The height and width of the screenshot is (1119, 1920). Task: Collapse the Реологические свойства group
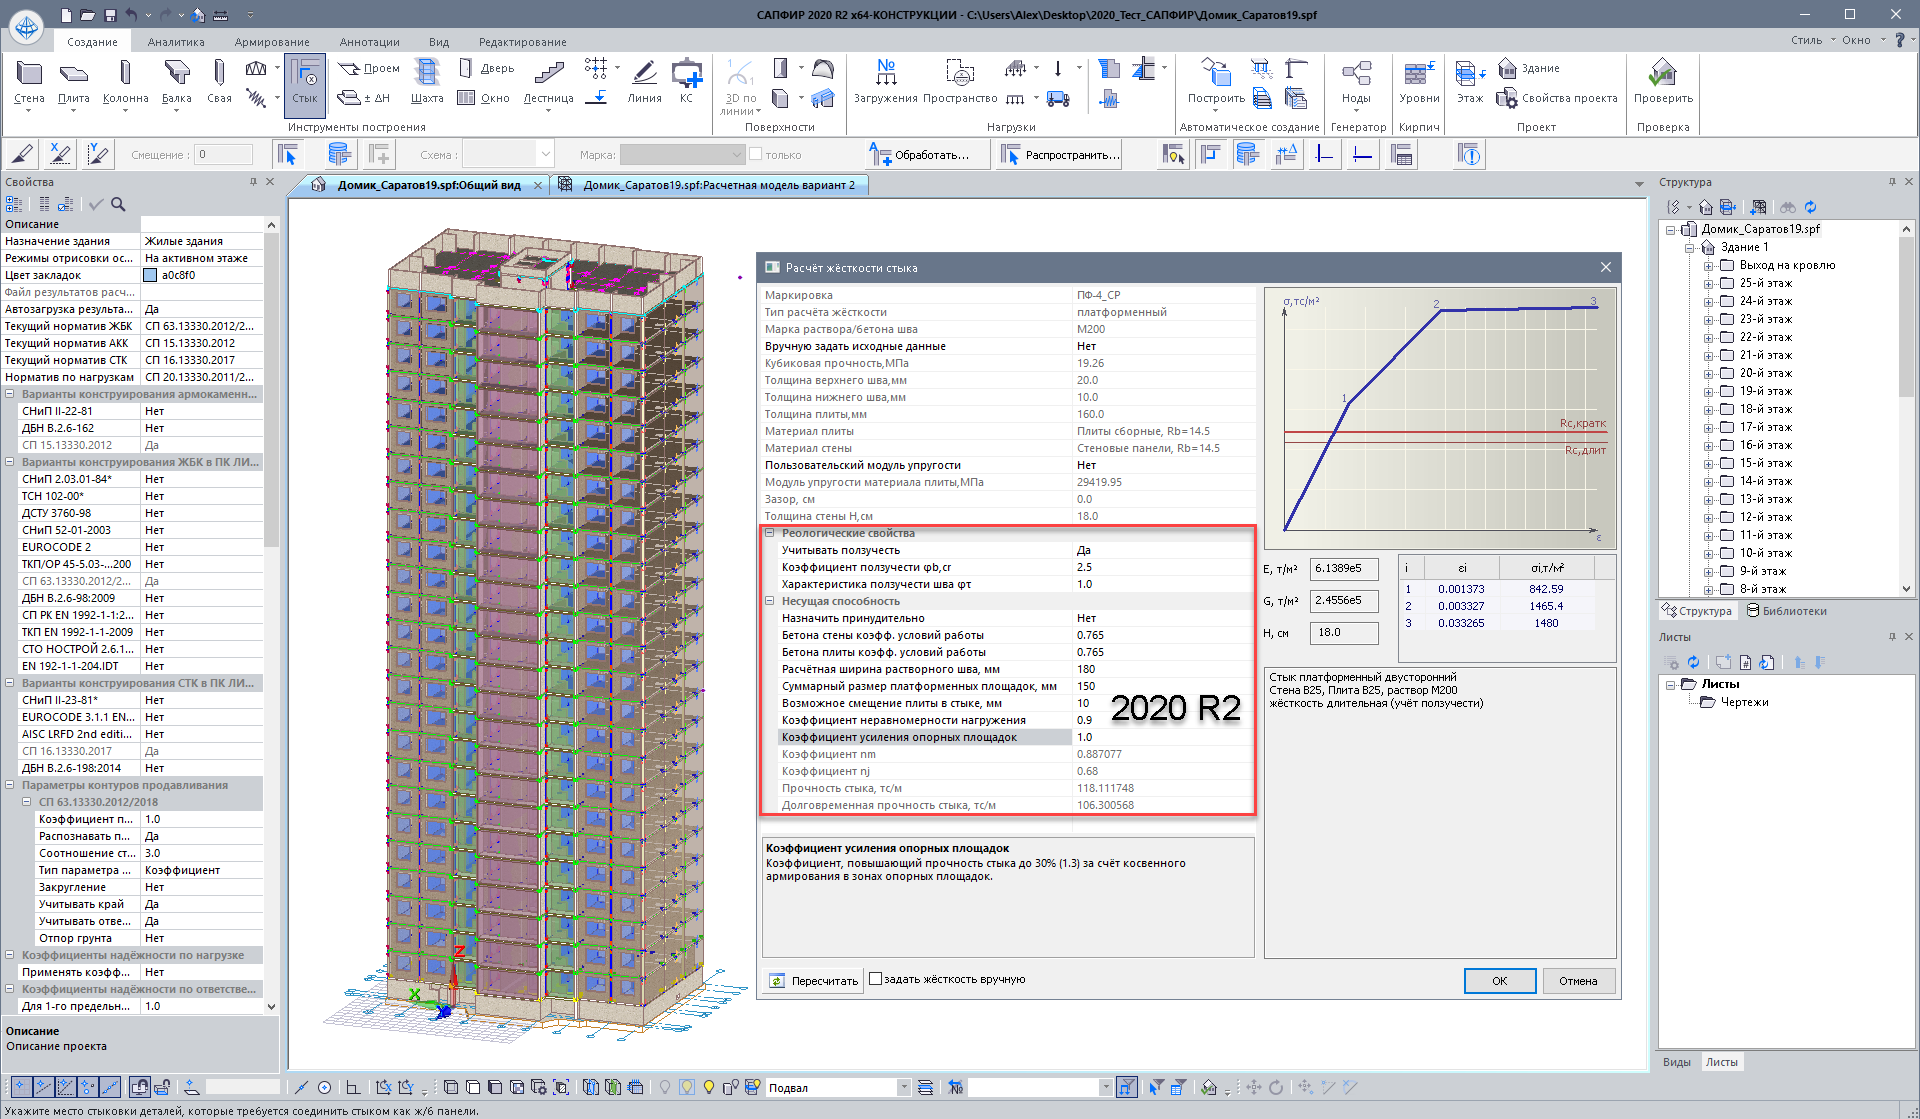[x=769, y=533]
